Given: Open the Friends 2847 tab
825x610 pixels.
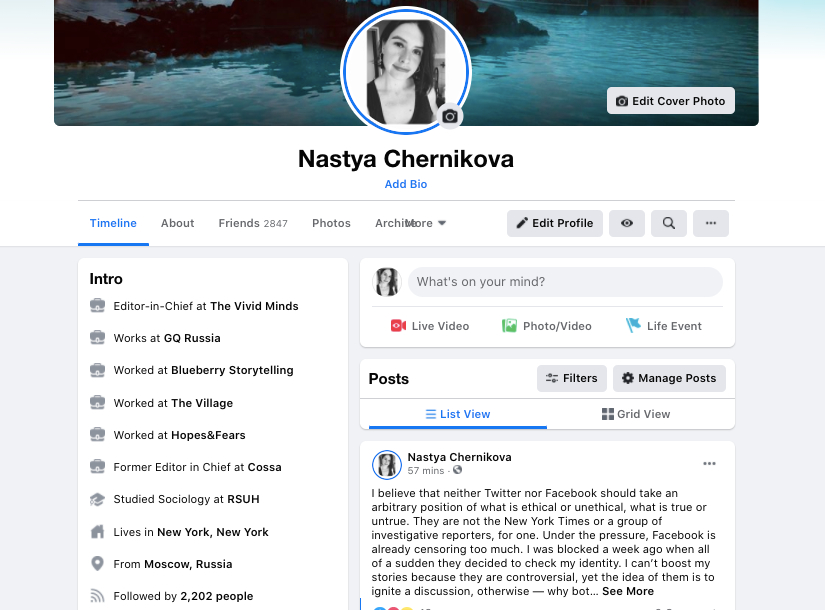Looking at the screenshot, I should click(x=253, y=223).
